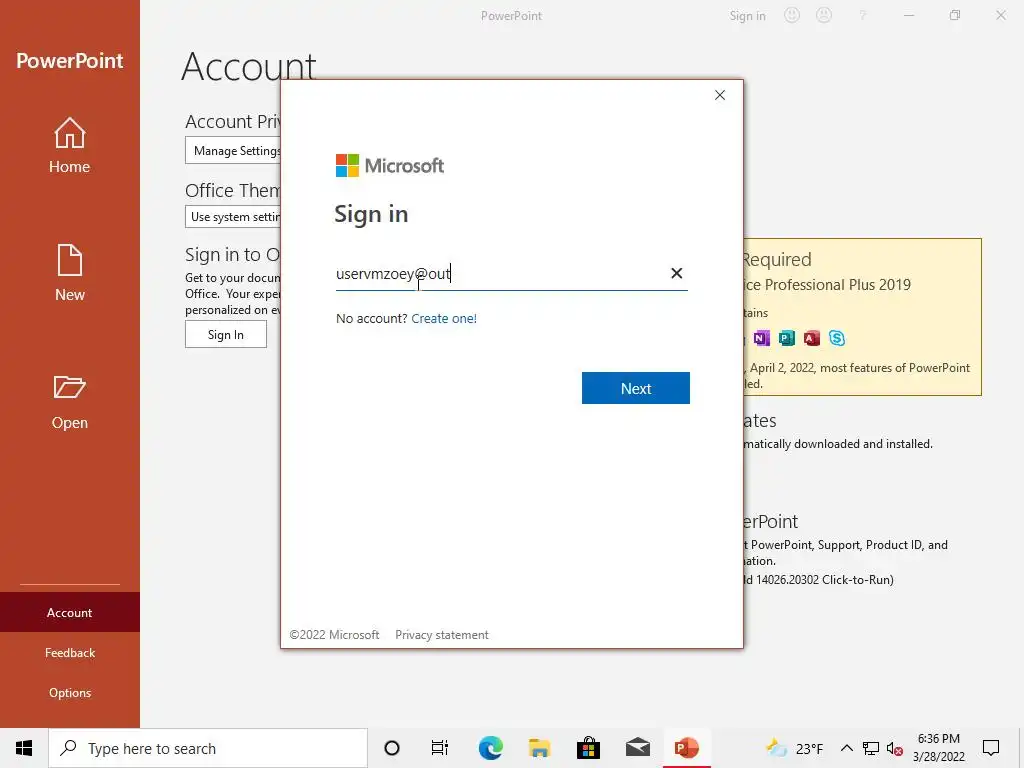Follow the Create one! link
Image resolution: width=1024 pixels, height=768 pixels.
point(444,319)
